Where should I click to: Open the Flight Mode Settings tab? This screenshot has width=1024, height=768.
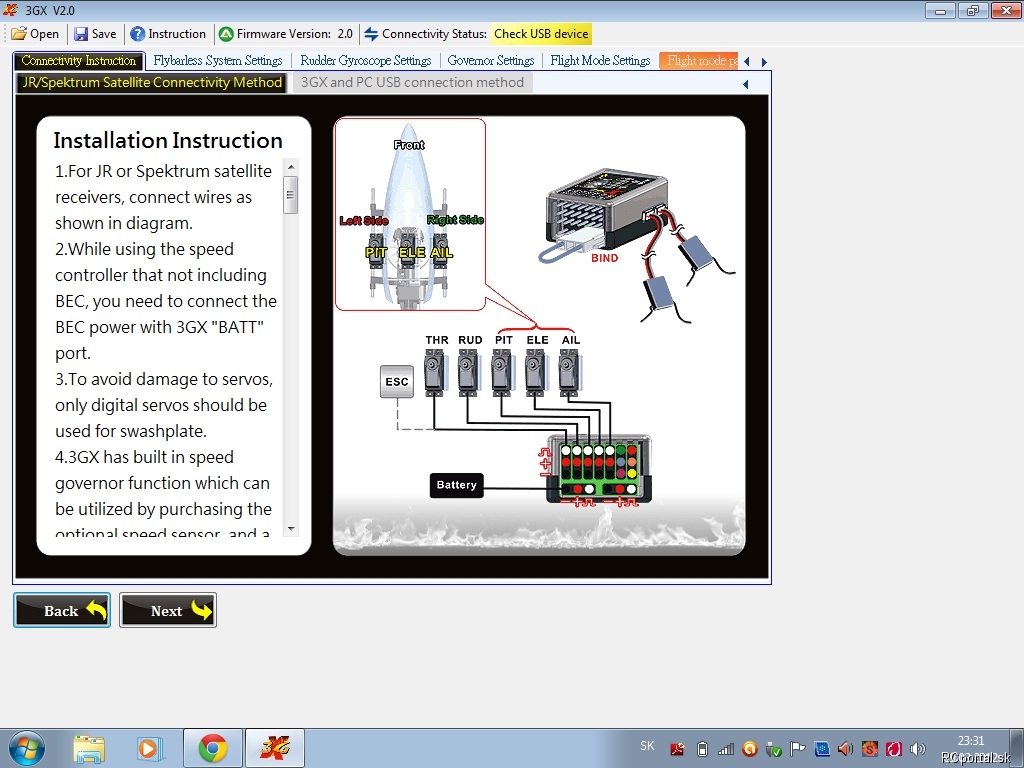click(x=600, y=61)
